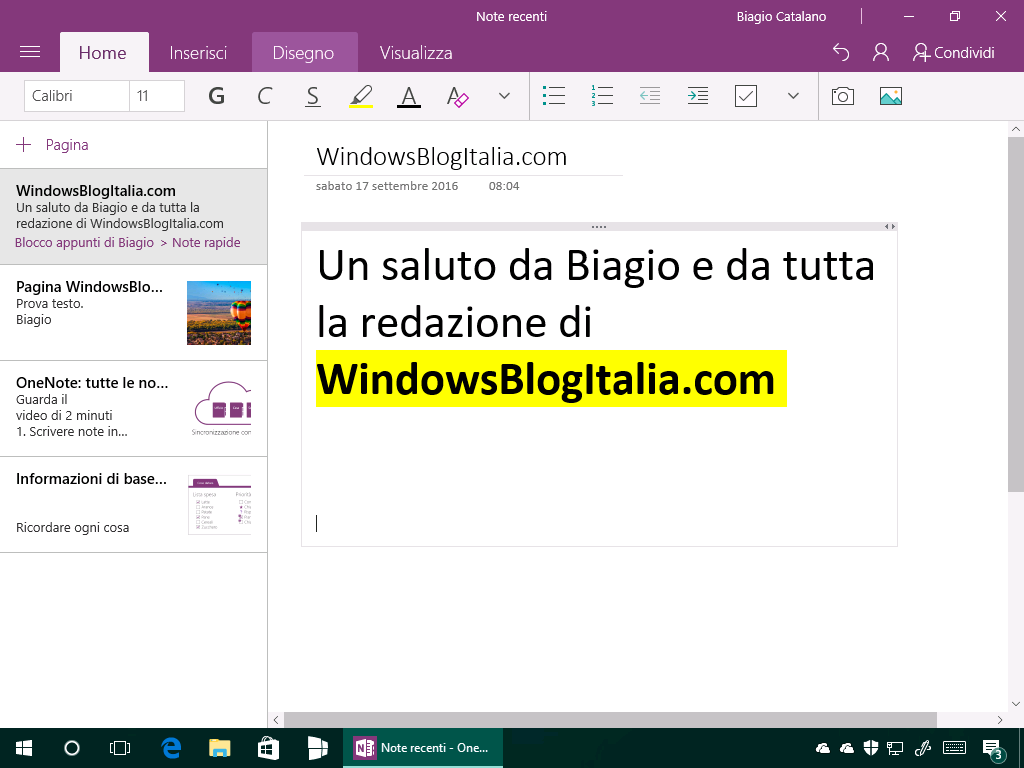
Task: Click the note container width arrows
Action: click(x=890, y=227)
